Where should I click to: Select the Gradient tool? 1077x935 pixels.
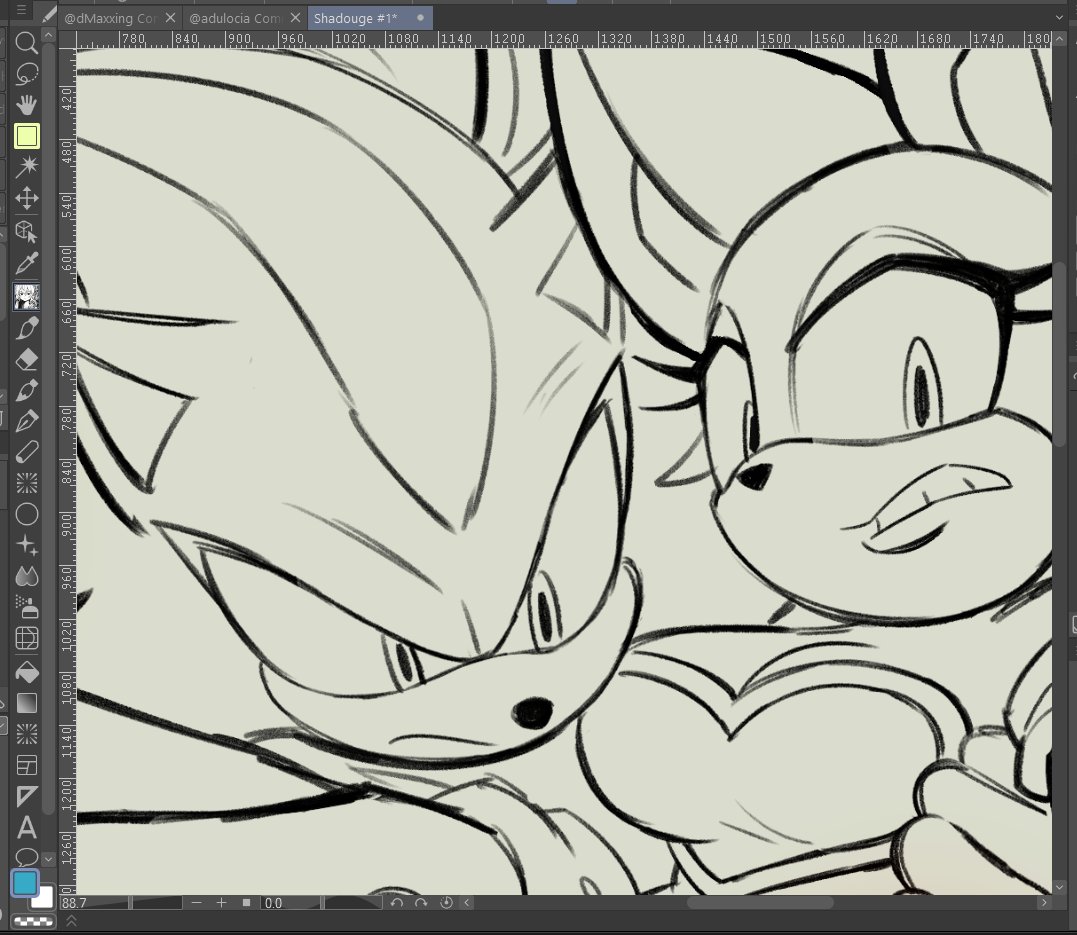coord(26,703)
